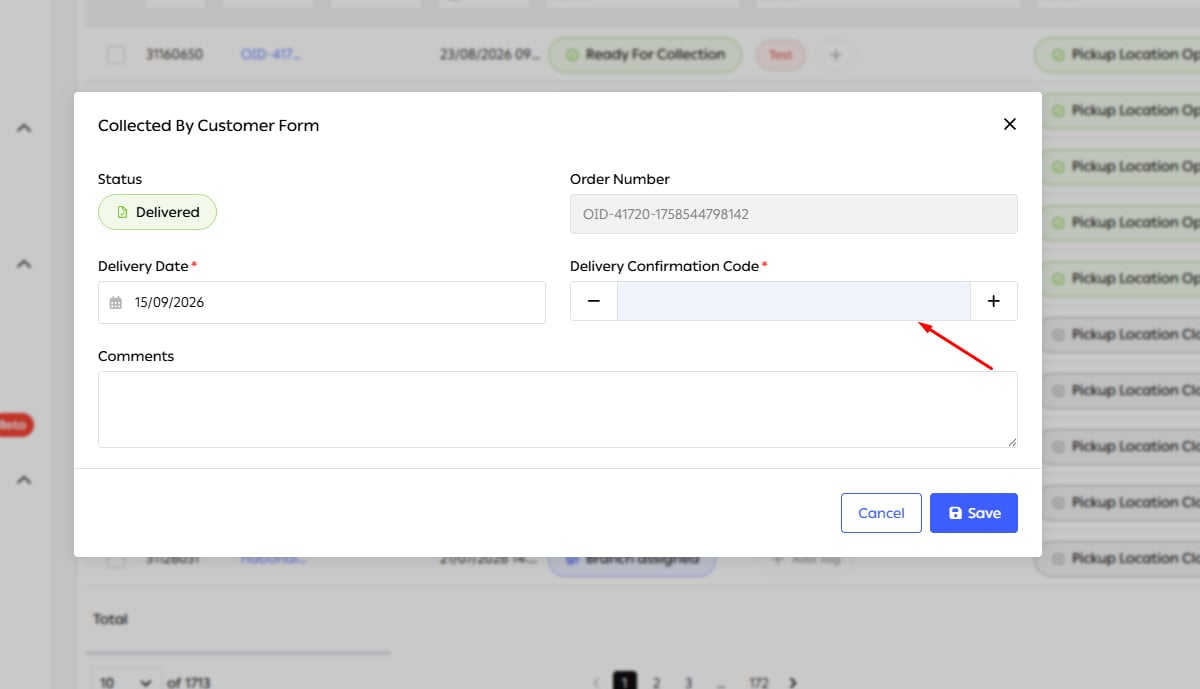Go to the next page with the arrow
The width and height of the screenshot is (1200, 689).
[793, 682]
